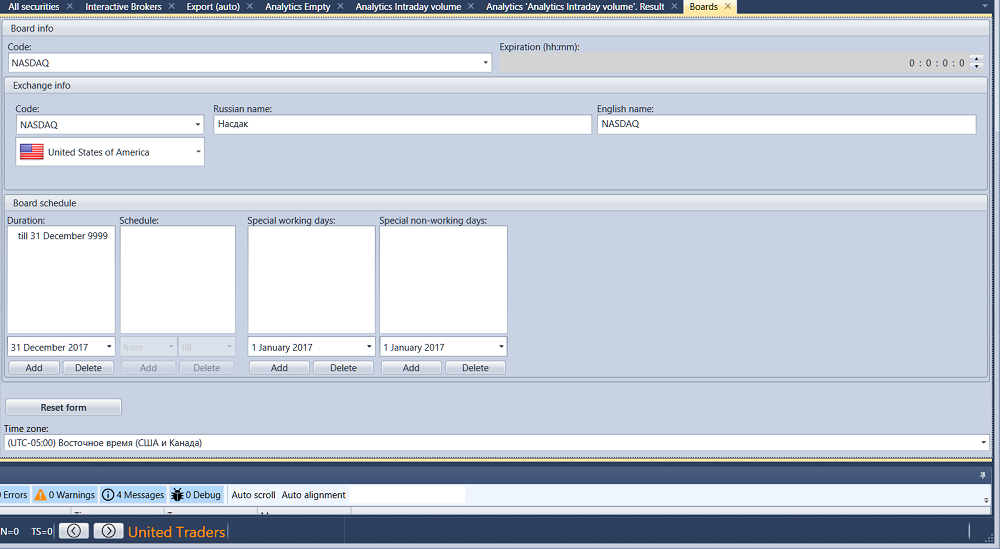Toggle the 4 Messages filter
The image size is (1000, 549).
133,495
